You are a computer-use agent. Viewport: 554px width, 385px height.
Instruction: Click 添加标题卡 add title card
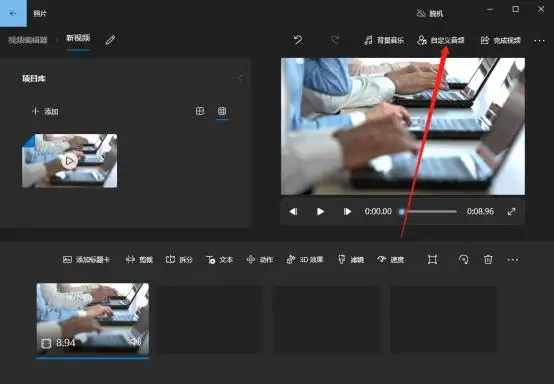pos(86,260)
